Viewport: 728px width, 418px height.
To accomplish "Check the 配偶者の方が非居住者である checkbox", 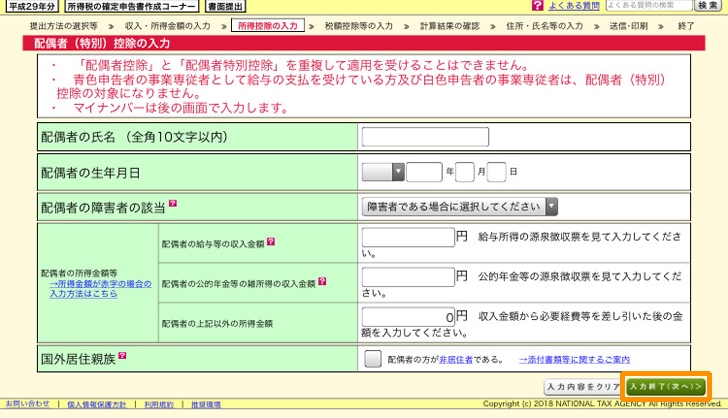I will (x=372, y=359).
